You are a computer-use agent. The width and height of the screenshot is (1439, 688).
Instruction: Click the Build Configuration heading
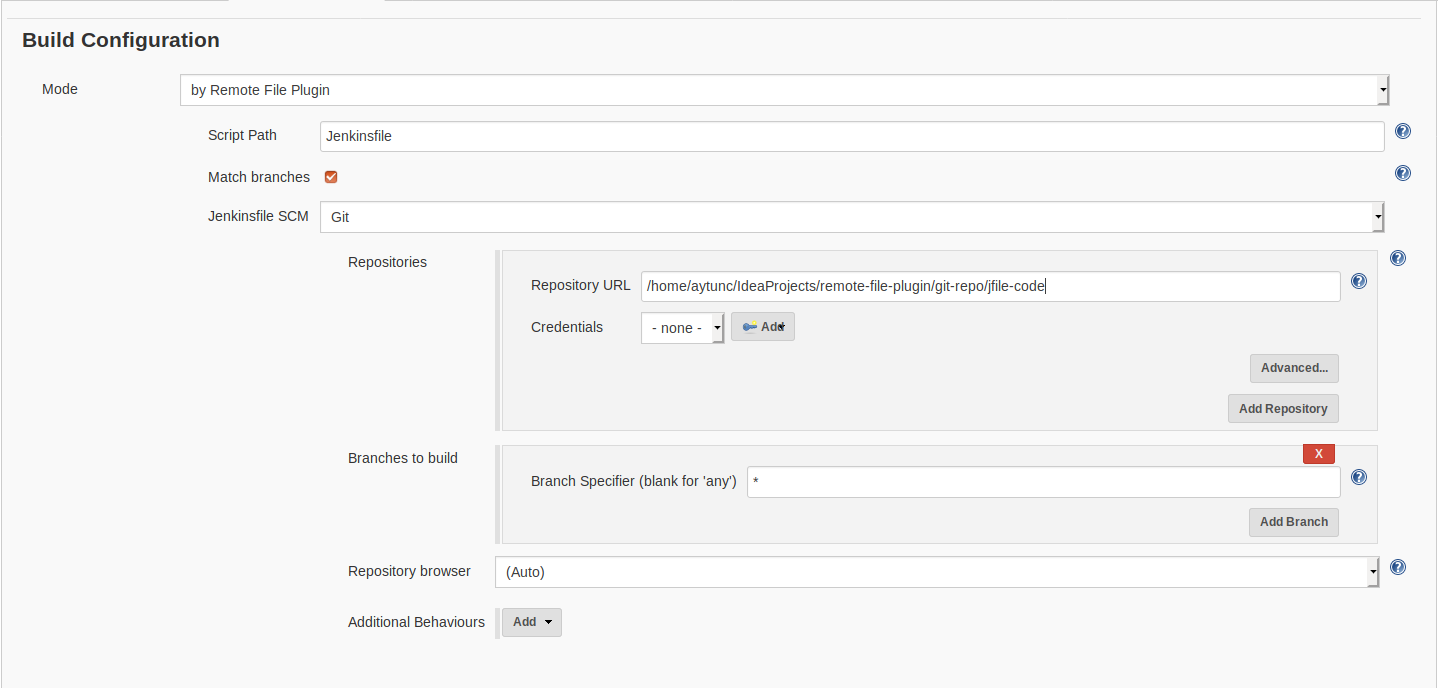121,40
